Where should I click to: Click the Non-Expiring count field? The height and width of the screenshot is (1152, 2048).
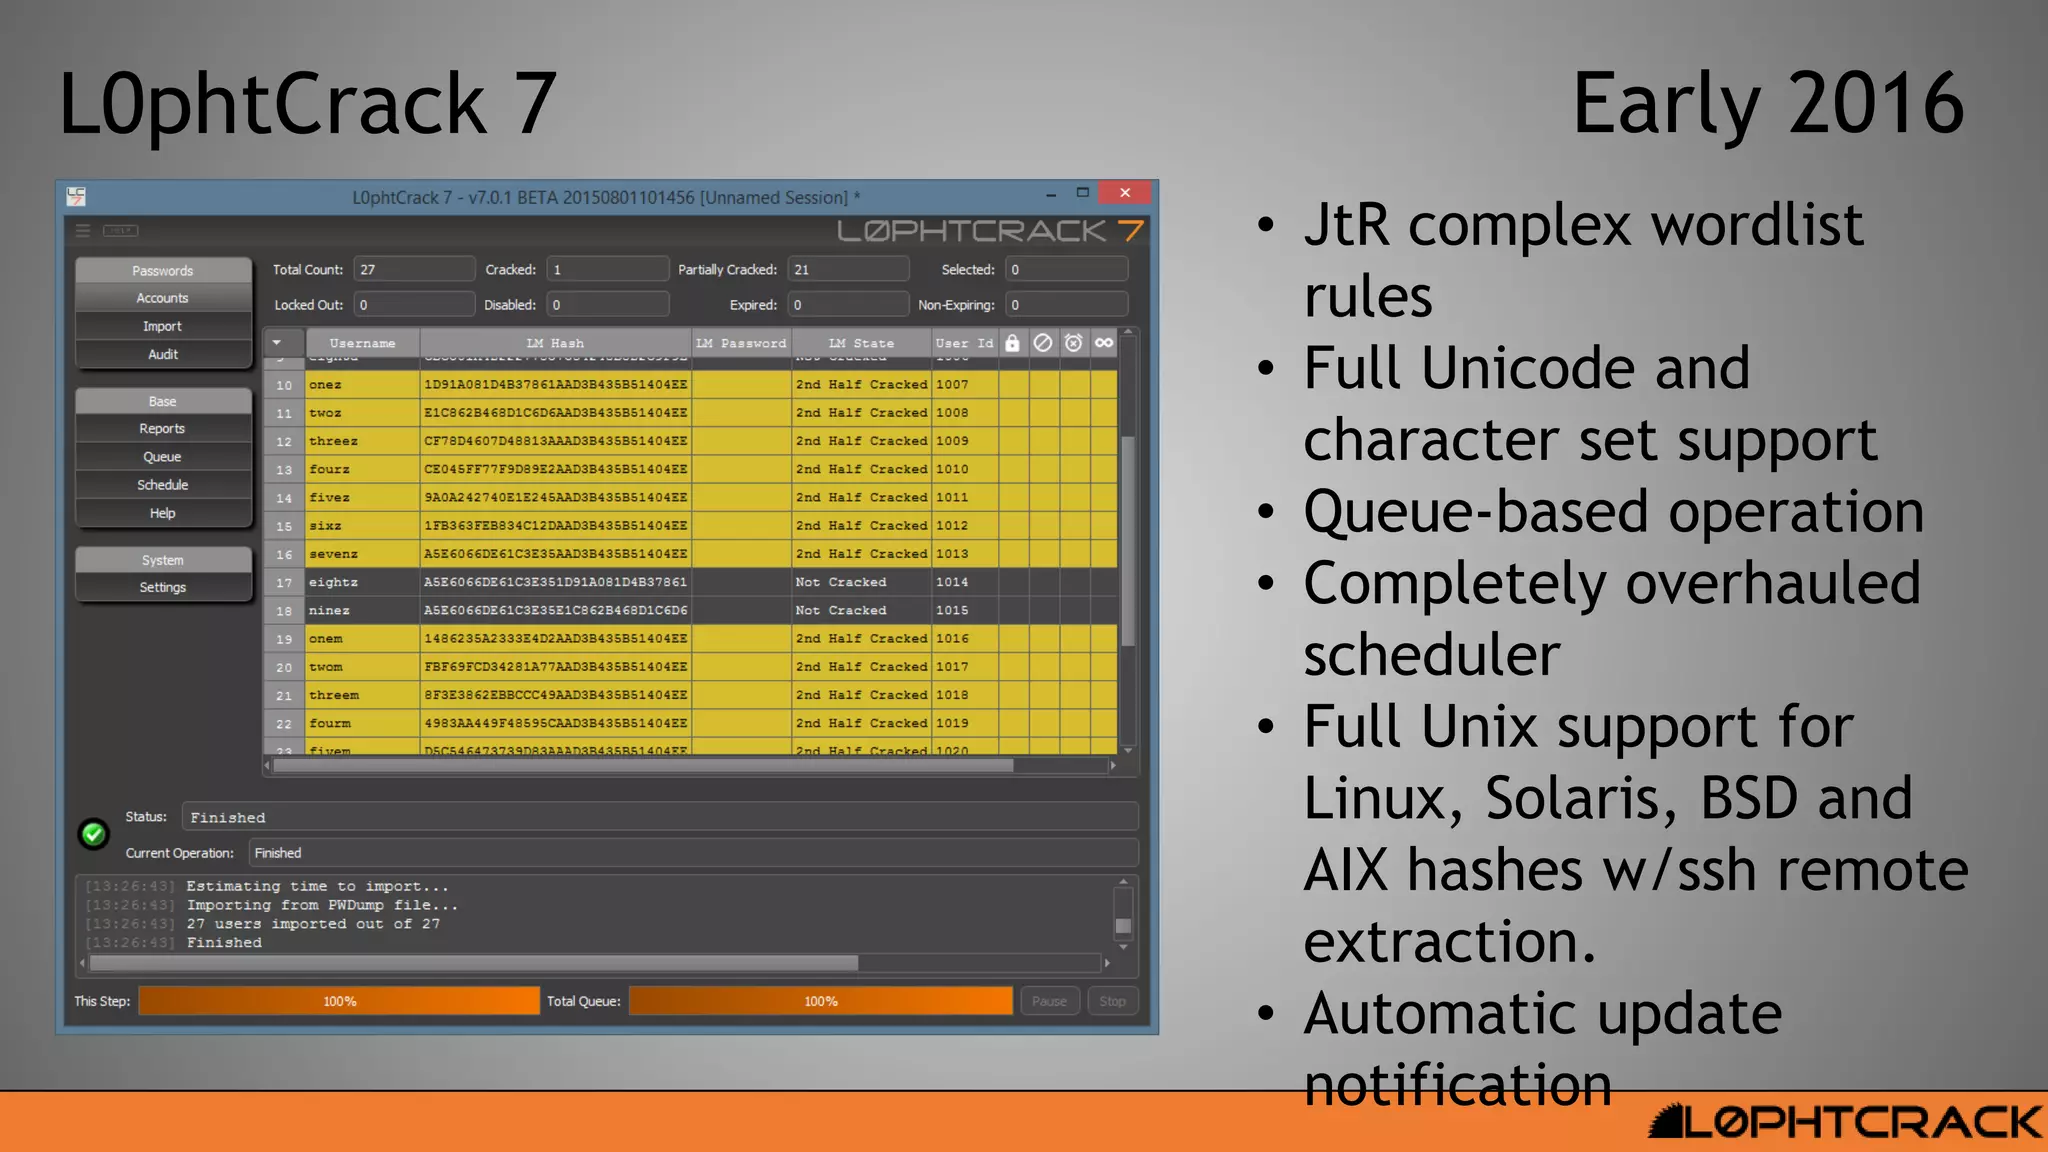1066,304
